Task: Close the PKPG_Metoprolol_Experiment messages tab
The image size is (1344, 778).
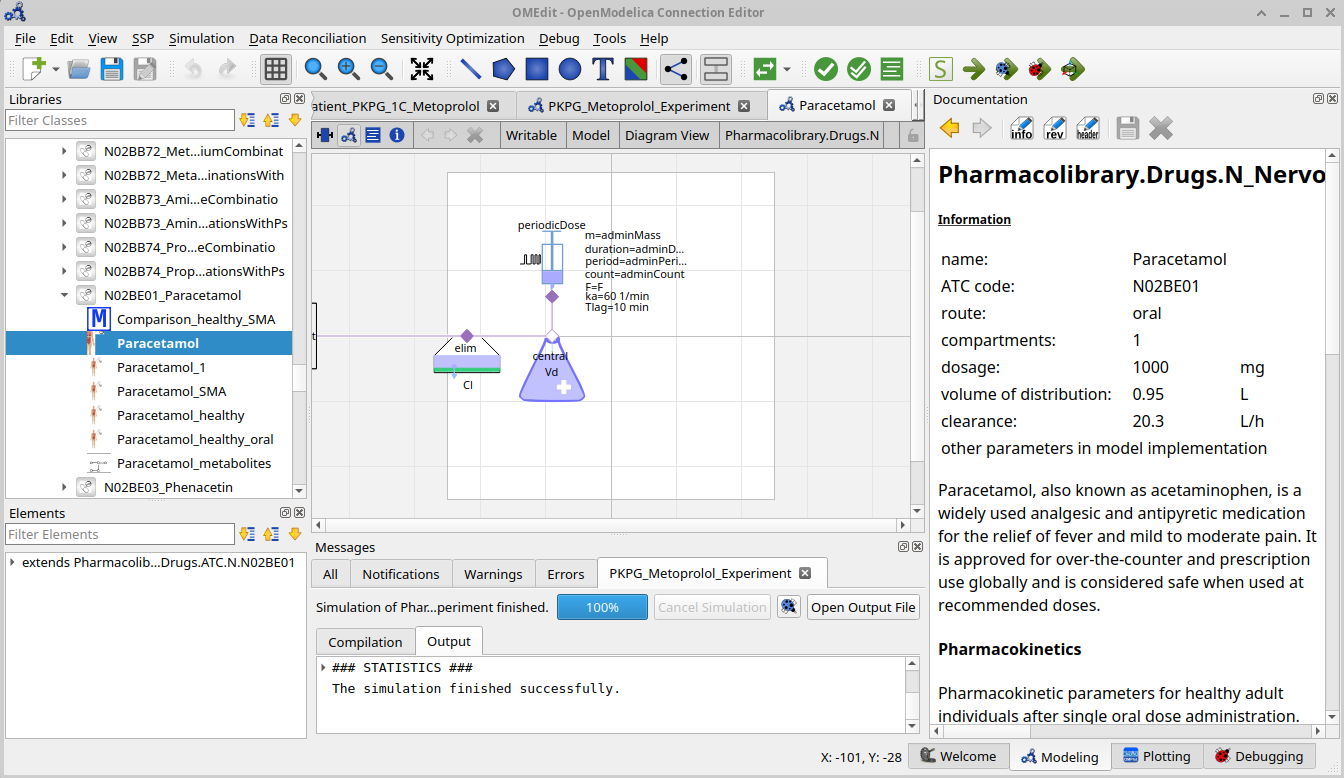Action: point(805,574)
